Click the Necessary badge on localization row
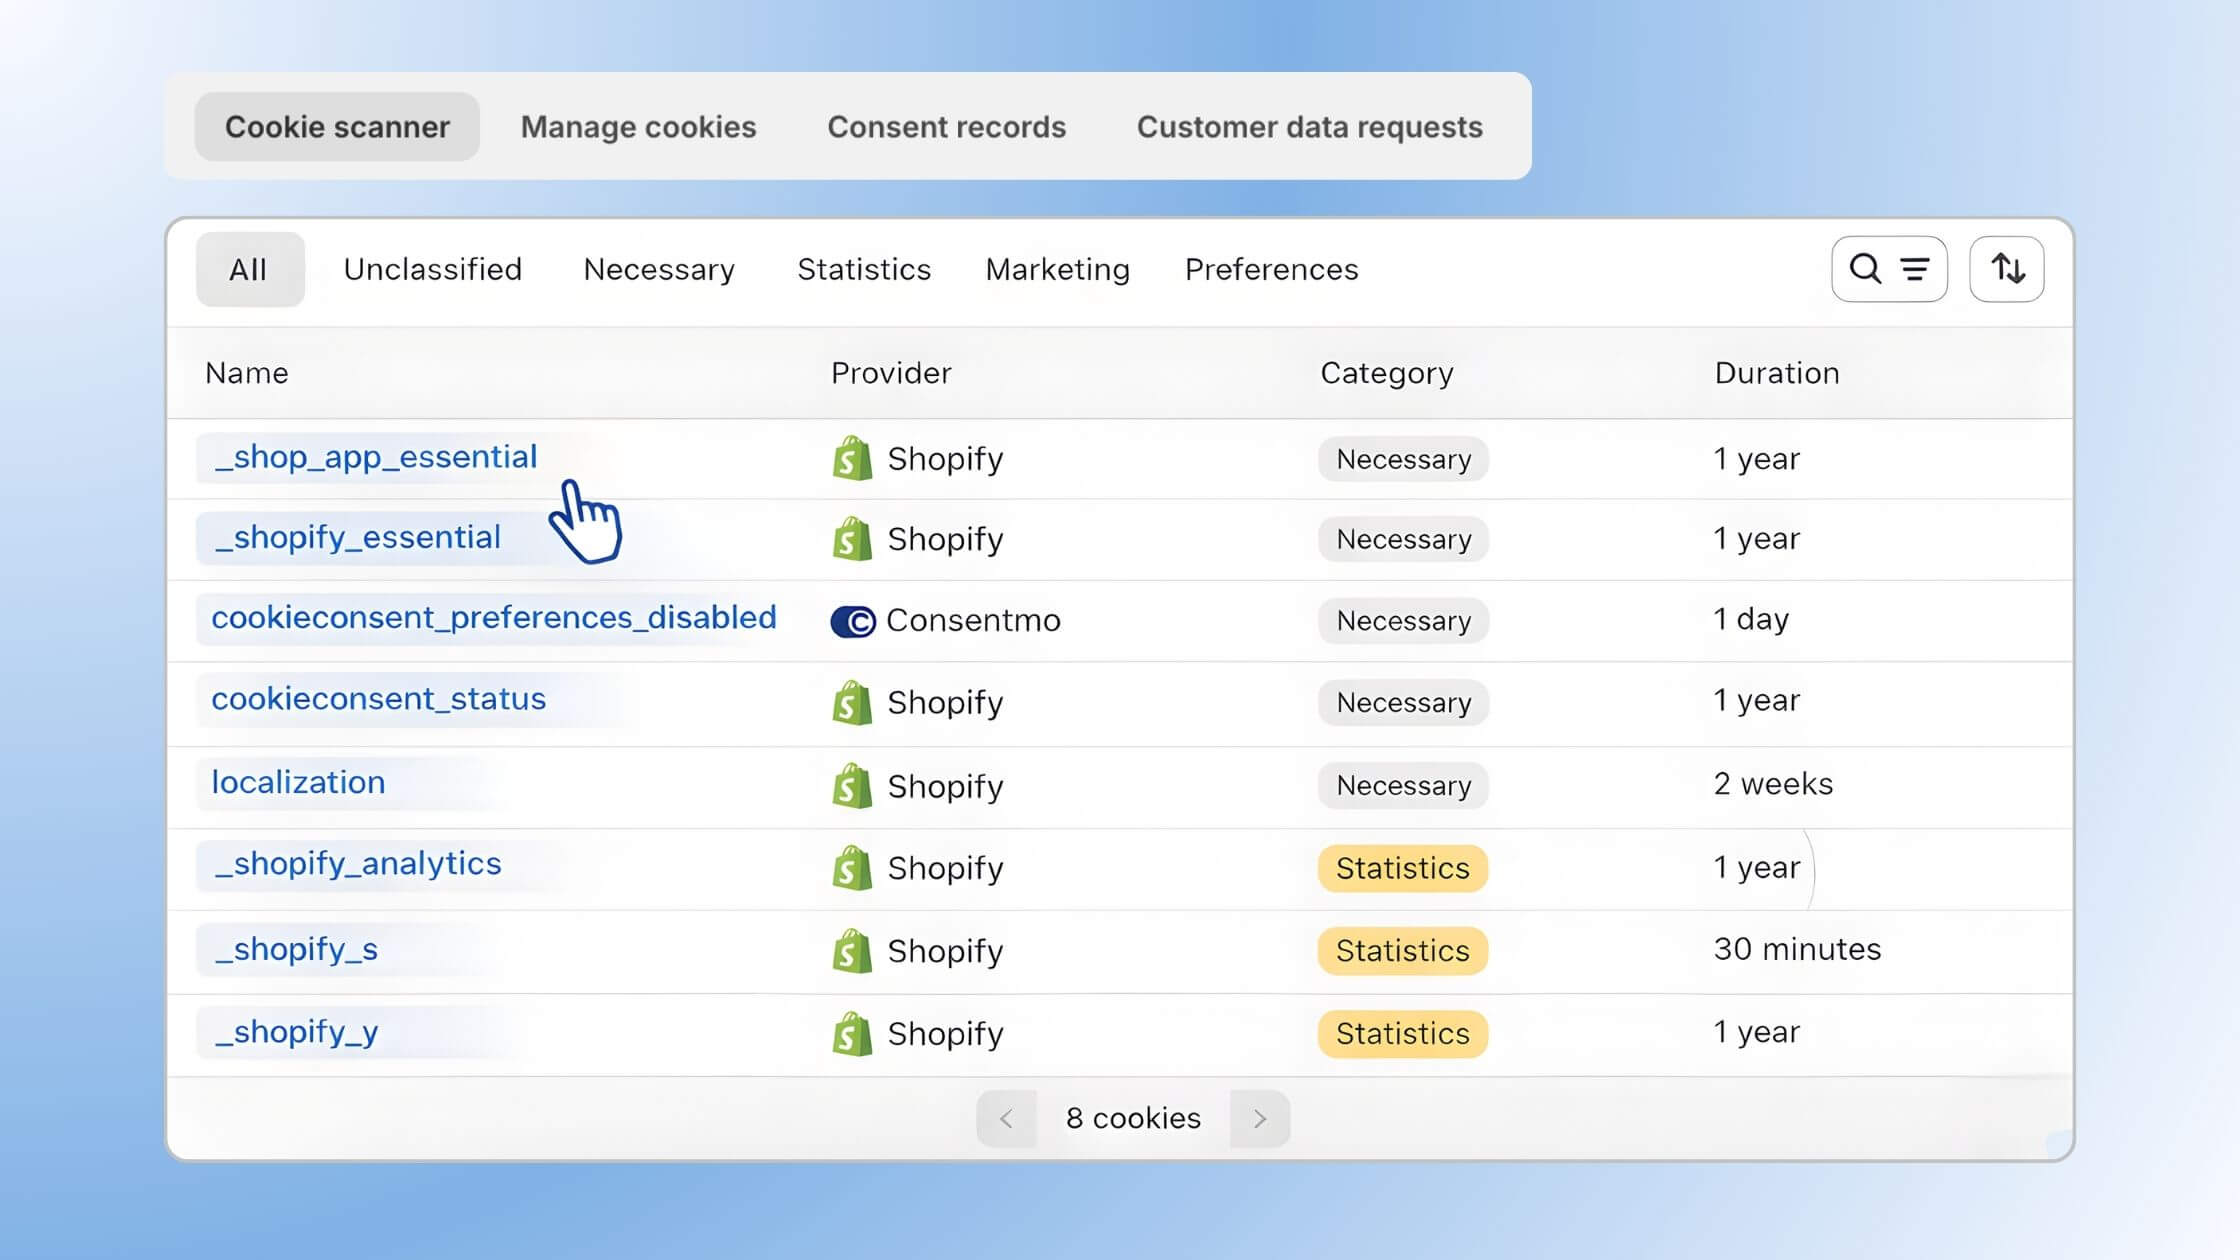This screenshot has width=2240, height=1260. pyautogui.click(x=1402, y=785)
